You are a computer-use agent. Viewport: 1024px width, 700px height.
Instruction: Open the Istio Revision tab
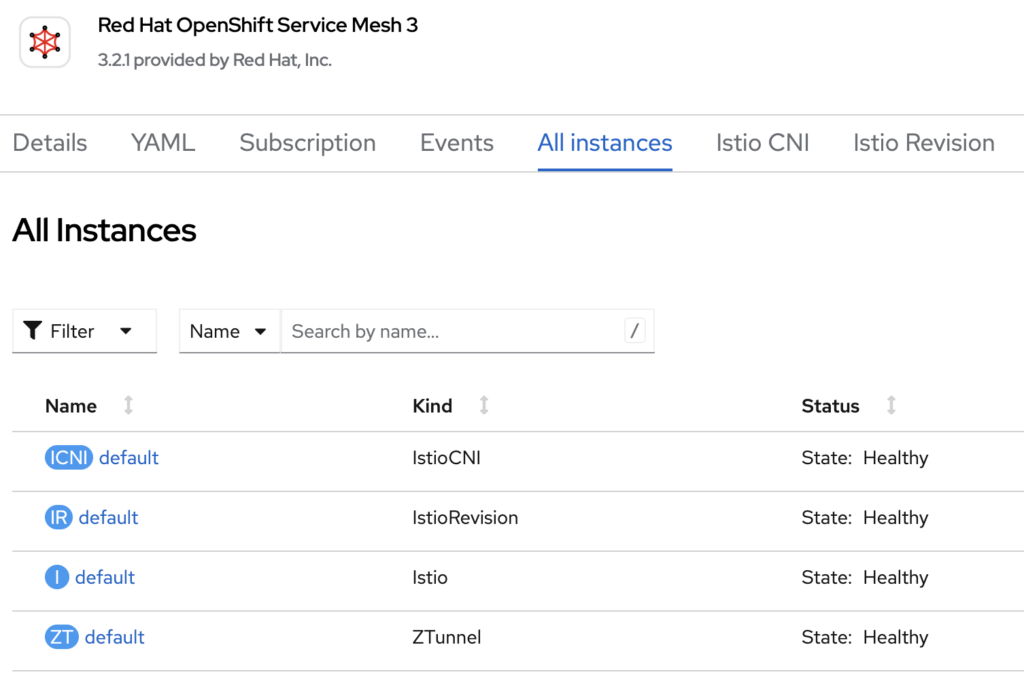pyautogui.click(x=923, y=143)
